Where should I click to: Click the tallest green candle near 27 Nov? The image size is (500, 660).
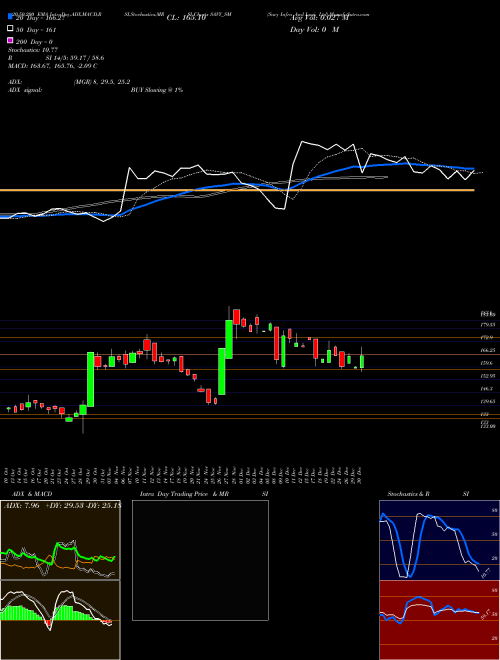tap(229, 339)
